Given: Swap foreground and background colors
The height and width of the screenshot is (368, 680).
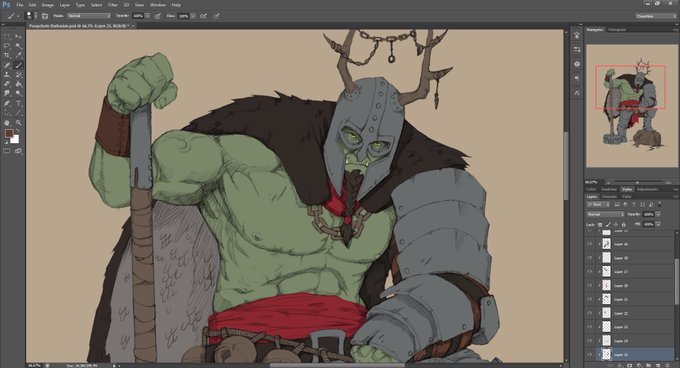Looking at the screenshot, I should tap(17, 130).
